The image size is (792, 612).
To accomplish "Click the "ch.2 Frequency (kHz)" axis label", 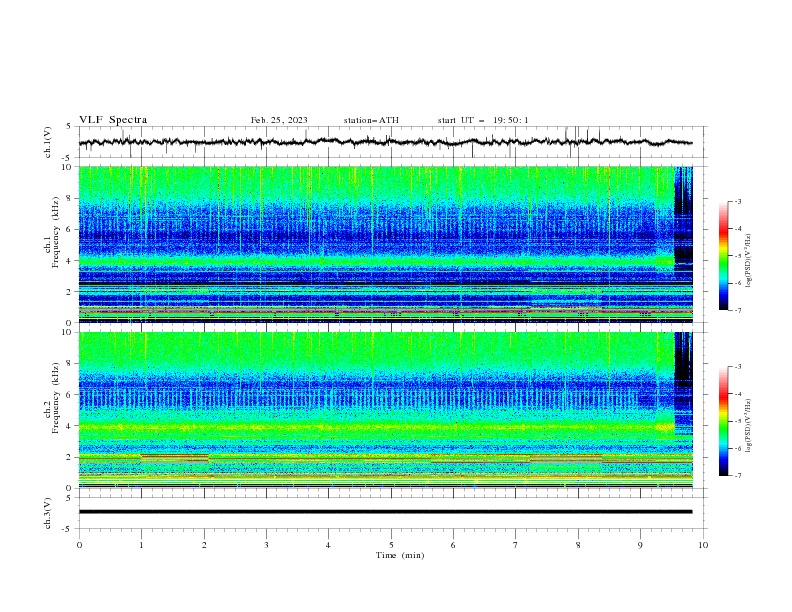I will click(52, 398).
